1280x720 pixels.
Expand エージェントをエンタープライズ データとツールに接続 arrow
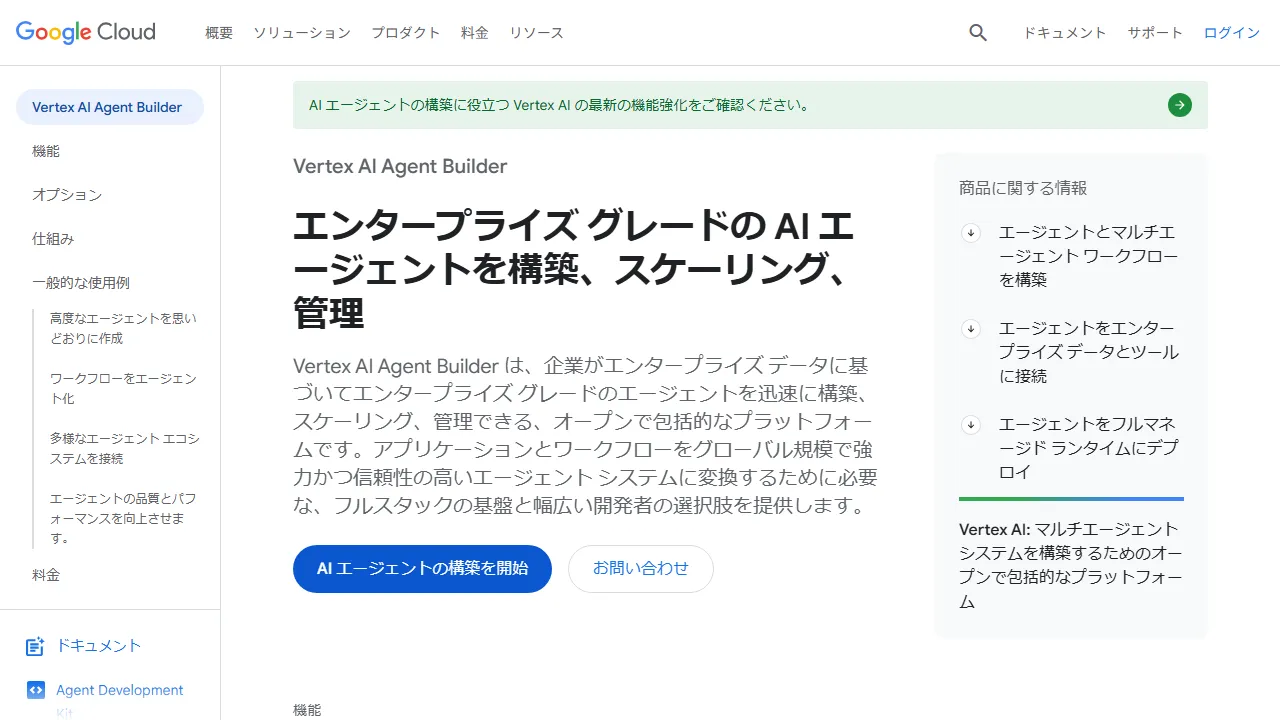(970, 328)
